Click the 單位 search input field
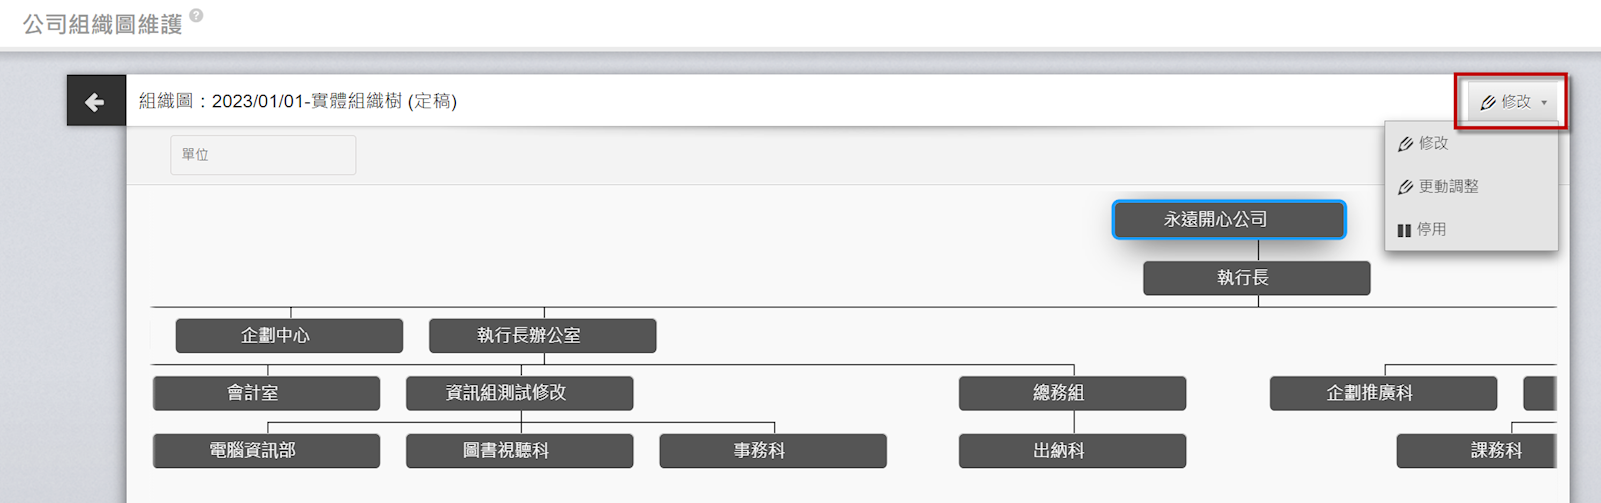1601x503 pixels. click(x=263, y=155)
